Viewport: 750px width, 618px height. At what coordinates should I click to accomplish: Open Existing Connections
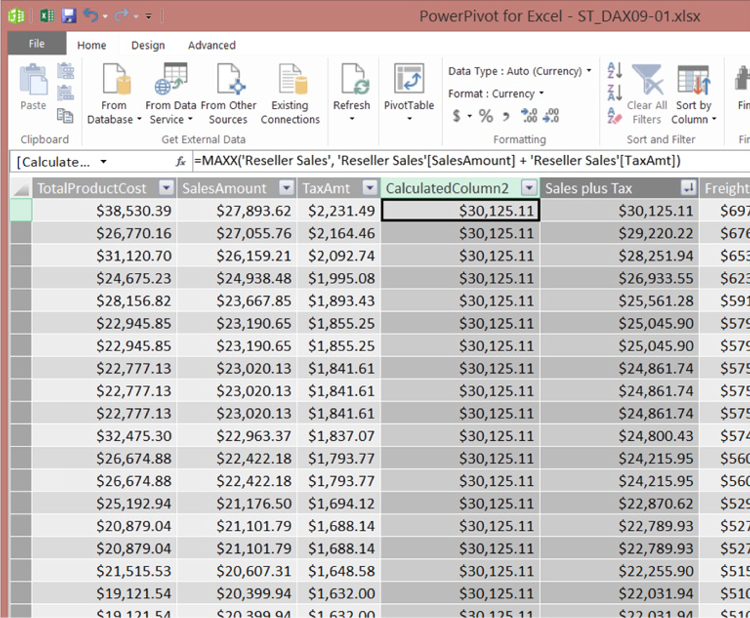pyautogui.click(x=290, y=80)
